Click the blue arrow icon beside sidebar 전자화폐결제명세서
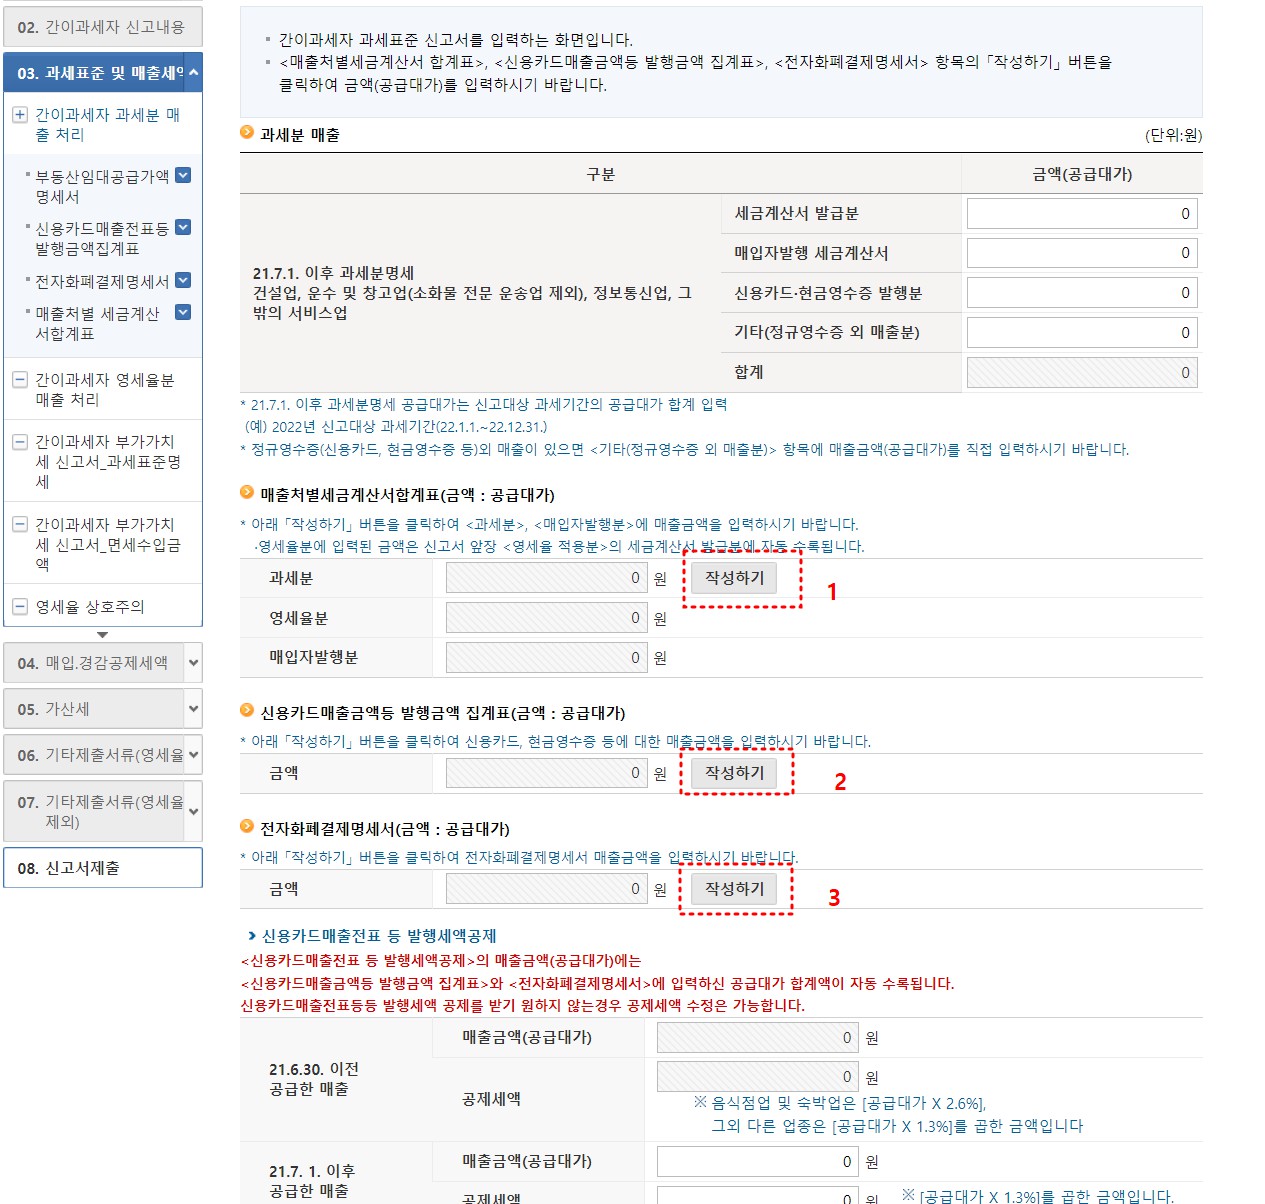This screenshot has width=1265, height=1204. click(x=182, y=279)
